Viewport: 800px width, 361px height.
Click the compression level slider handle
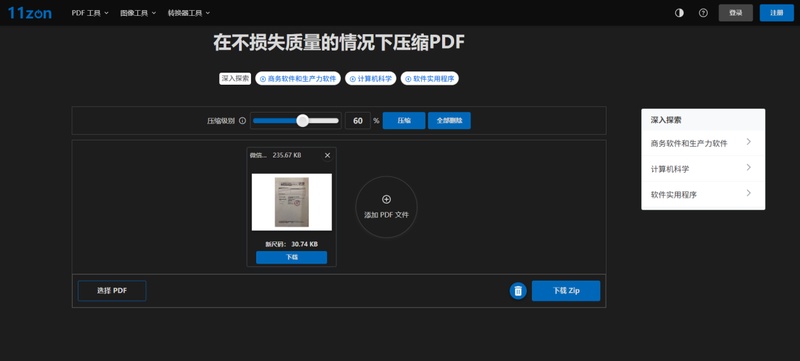point(303,121)
